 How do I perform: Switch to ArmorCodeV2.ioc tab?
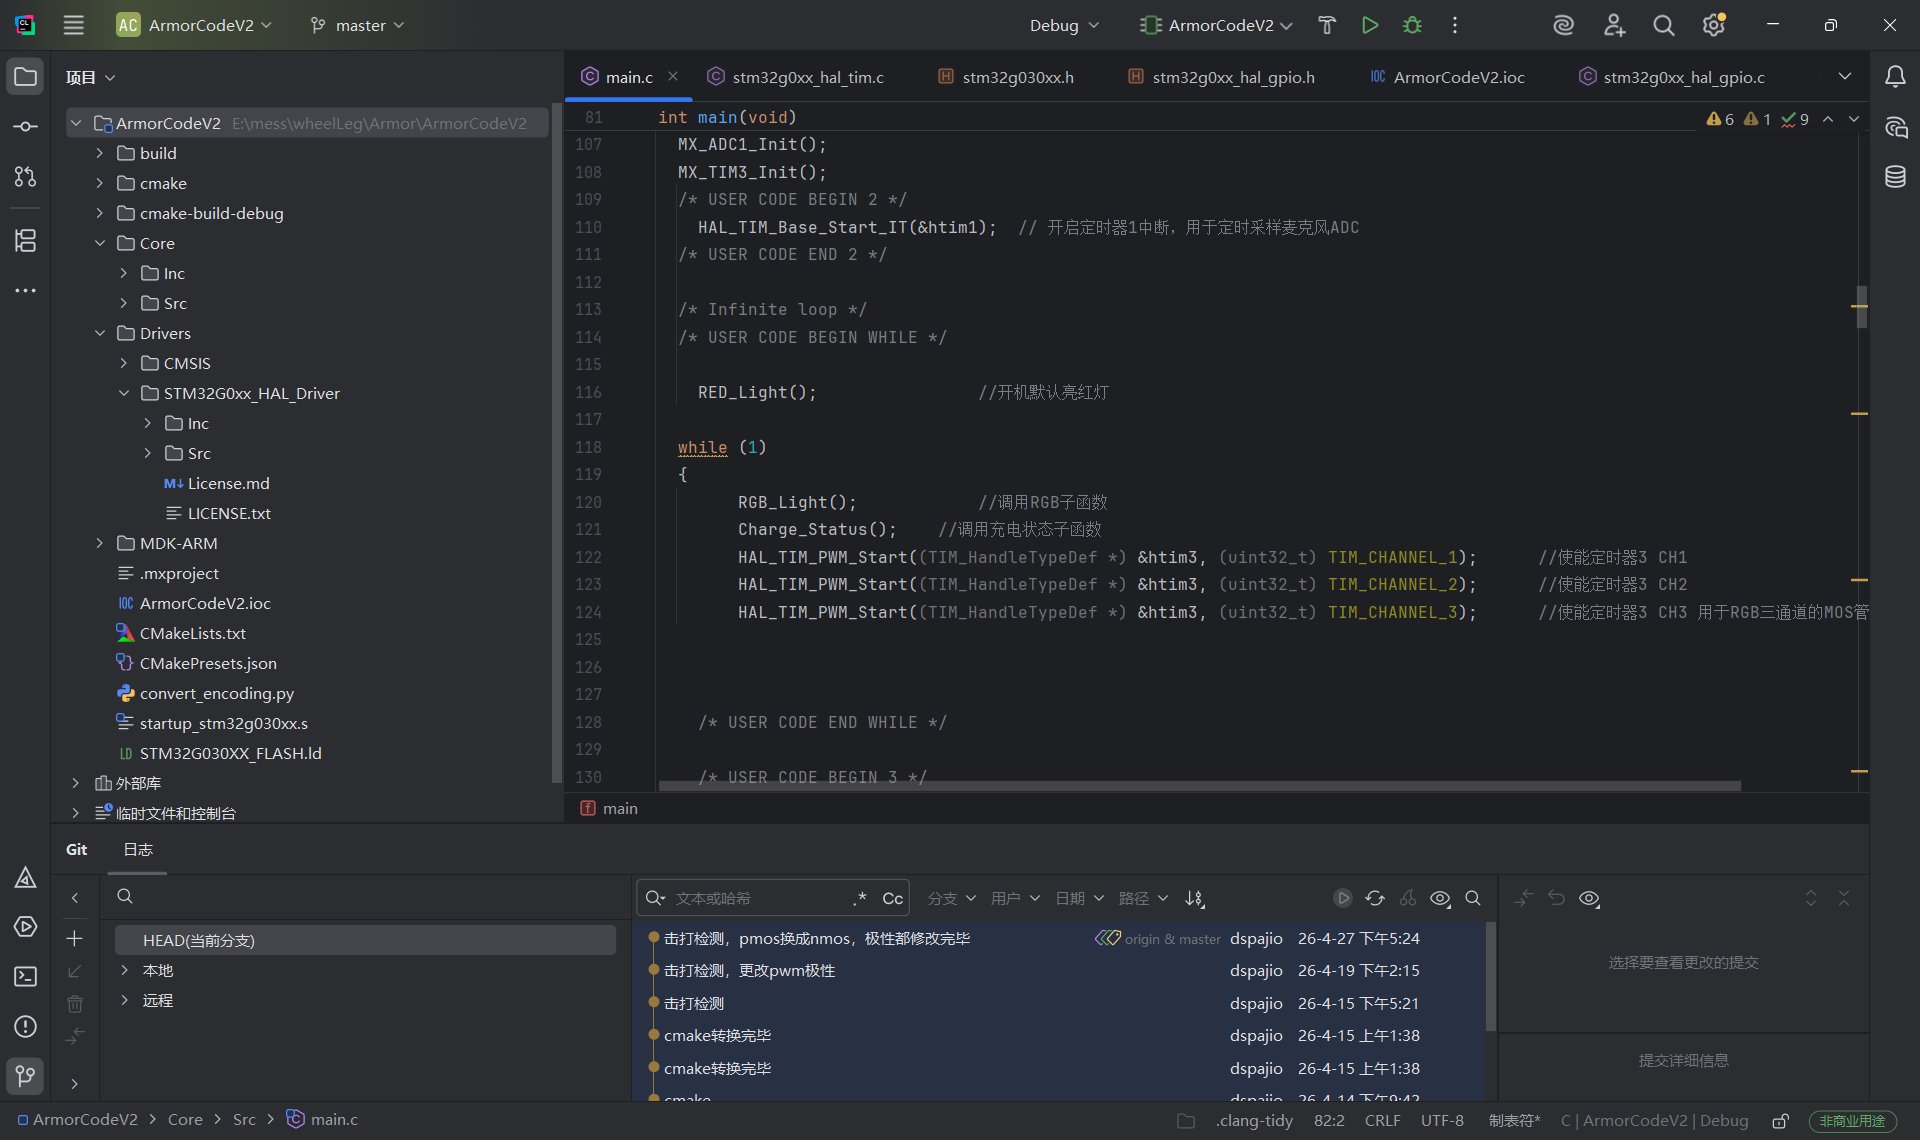(1447, 77)
